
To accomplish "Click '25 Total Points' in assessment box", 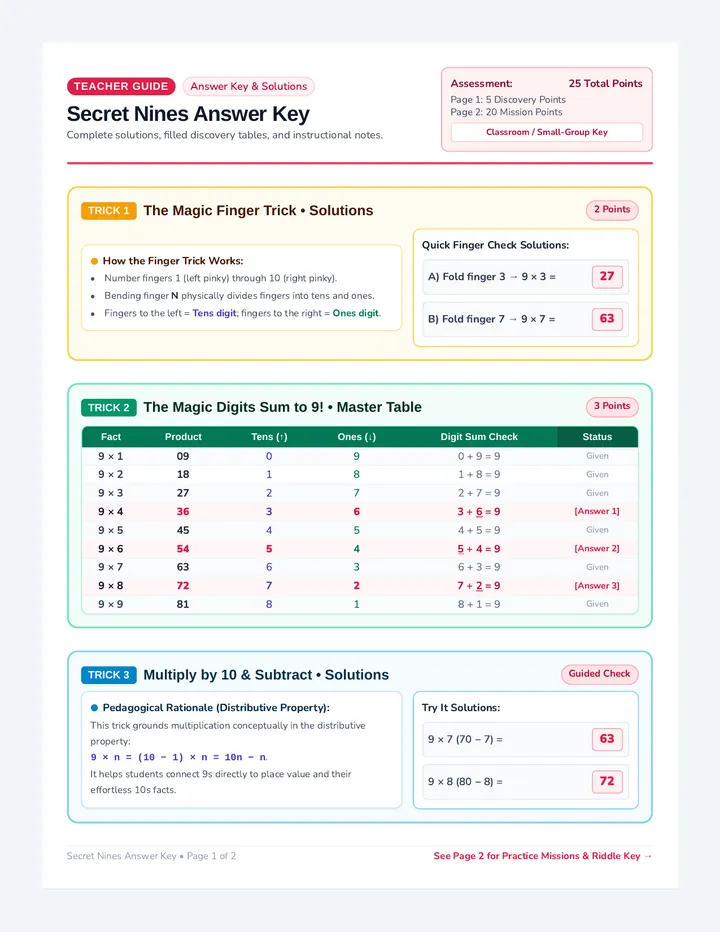I will [605, 84].
